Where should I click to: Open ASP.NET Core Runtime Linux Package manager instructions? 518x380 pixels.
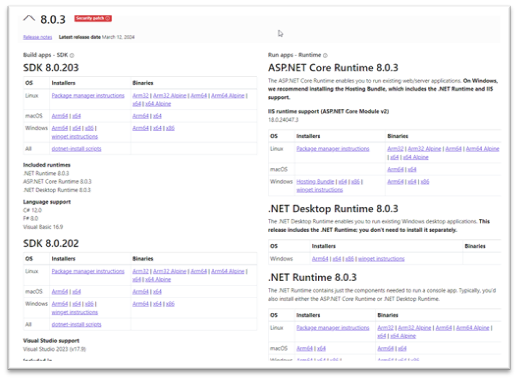click(x=333, y=149)
